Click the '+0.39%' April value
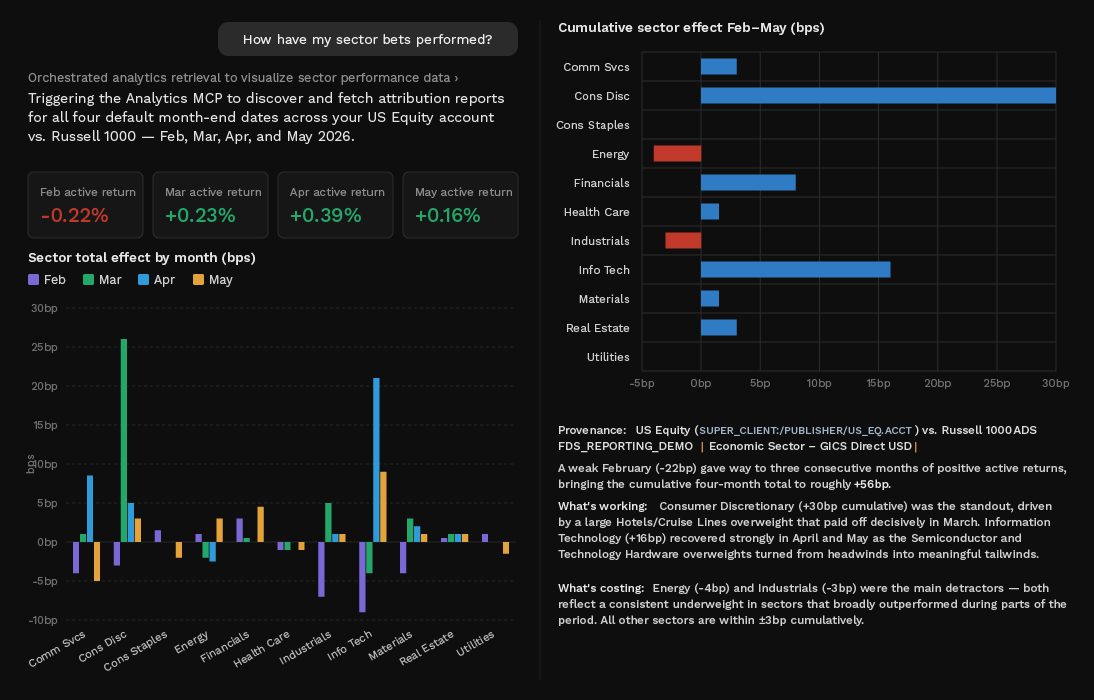 click(326, 216)
